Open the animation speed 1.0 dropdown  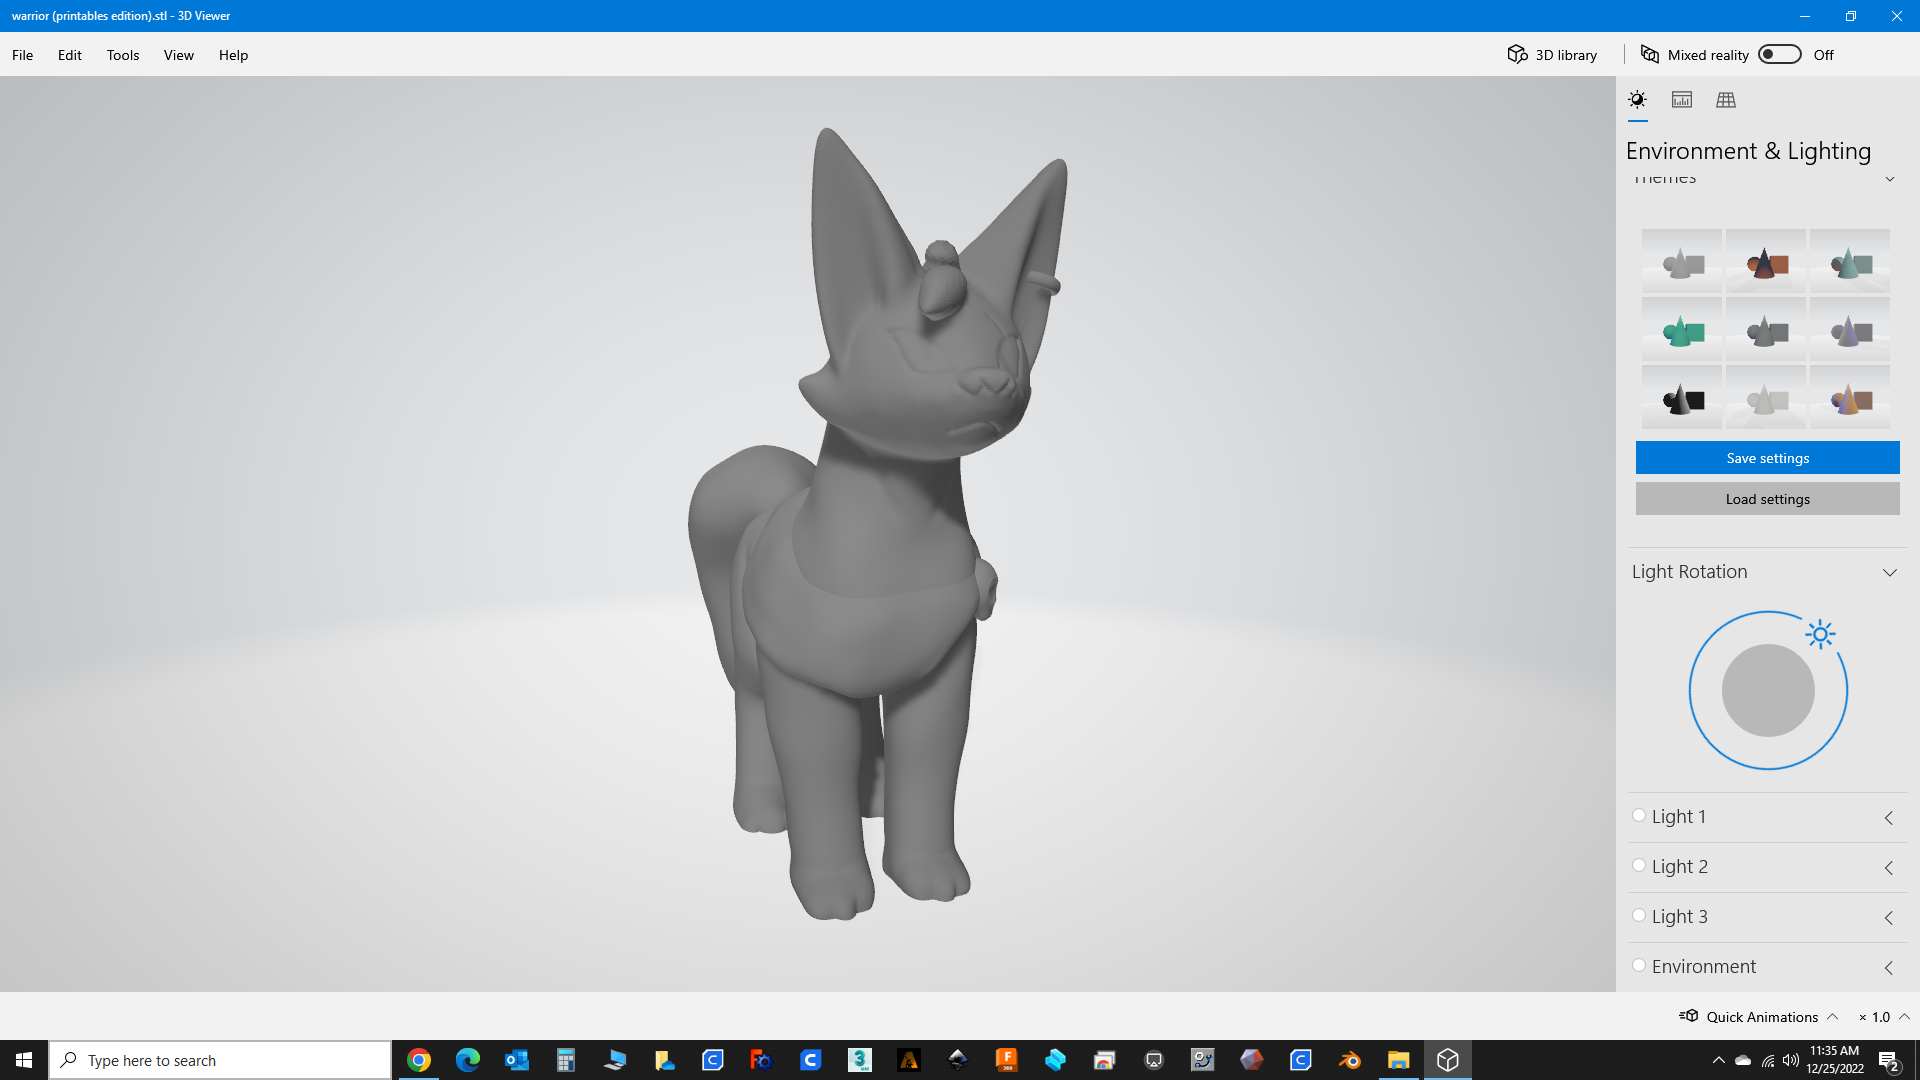click(1884, 1017)
